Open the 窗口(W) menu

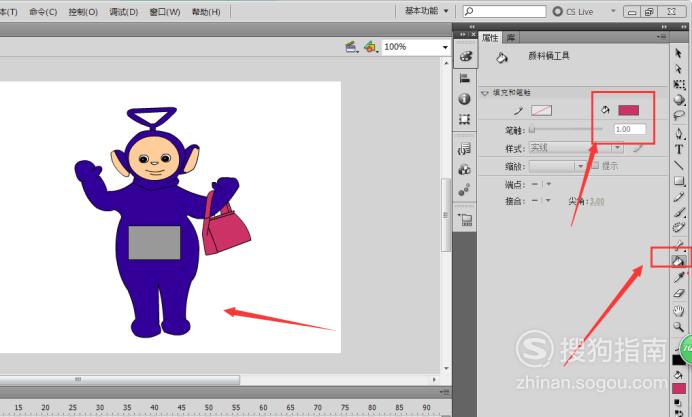click(x=165, y=12)
